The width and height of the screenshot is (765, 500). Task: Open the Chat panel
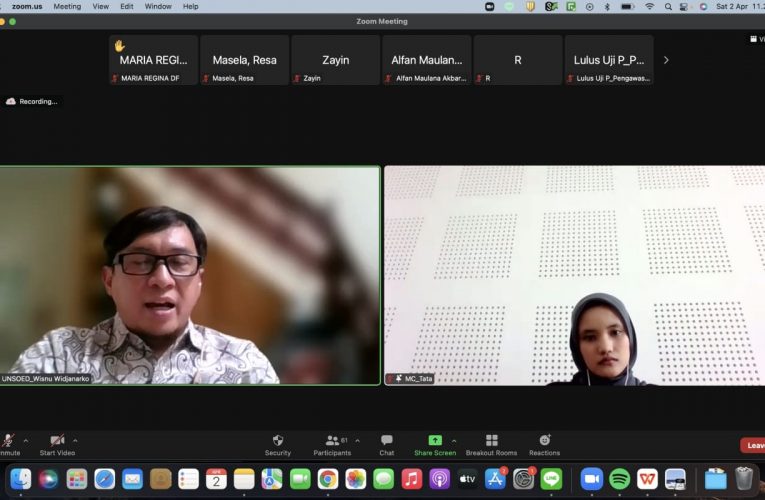click(386, 445)
